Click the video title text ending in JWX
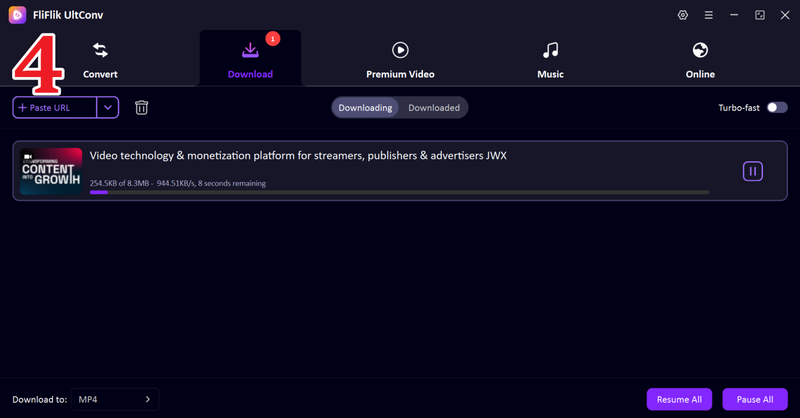Image resolution: width=800 pixels, height=418 pixels. coord(298,156)
